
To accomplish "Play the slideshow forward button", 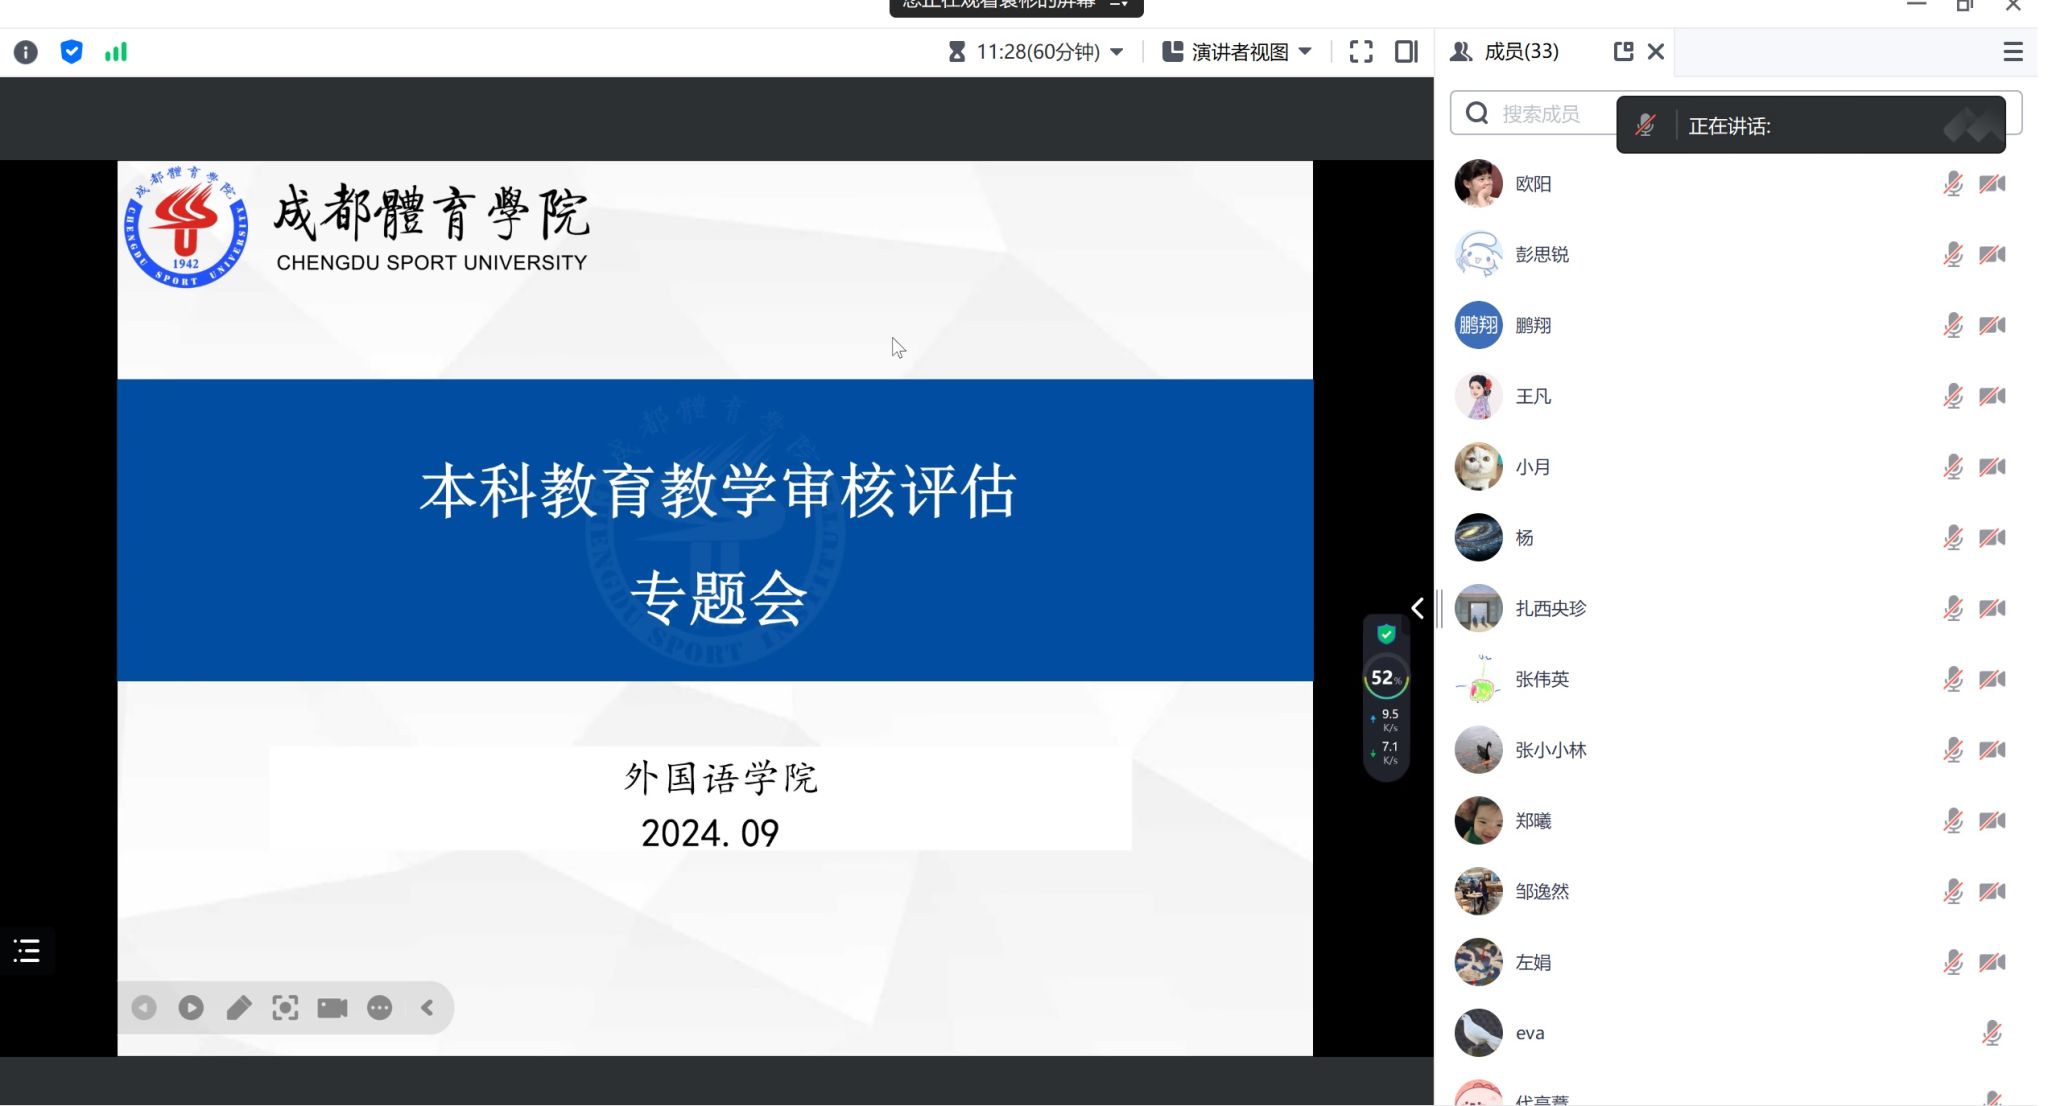I will click(x=191, y=1008).
